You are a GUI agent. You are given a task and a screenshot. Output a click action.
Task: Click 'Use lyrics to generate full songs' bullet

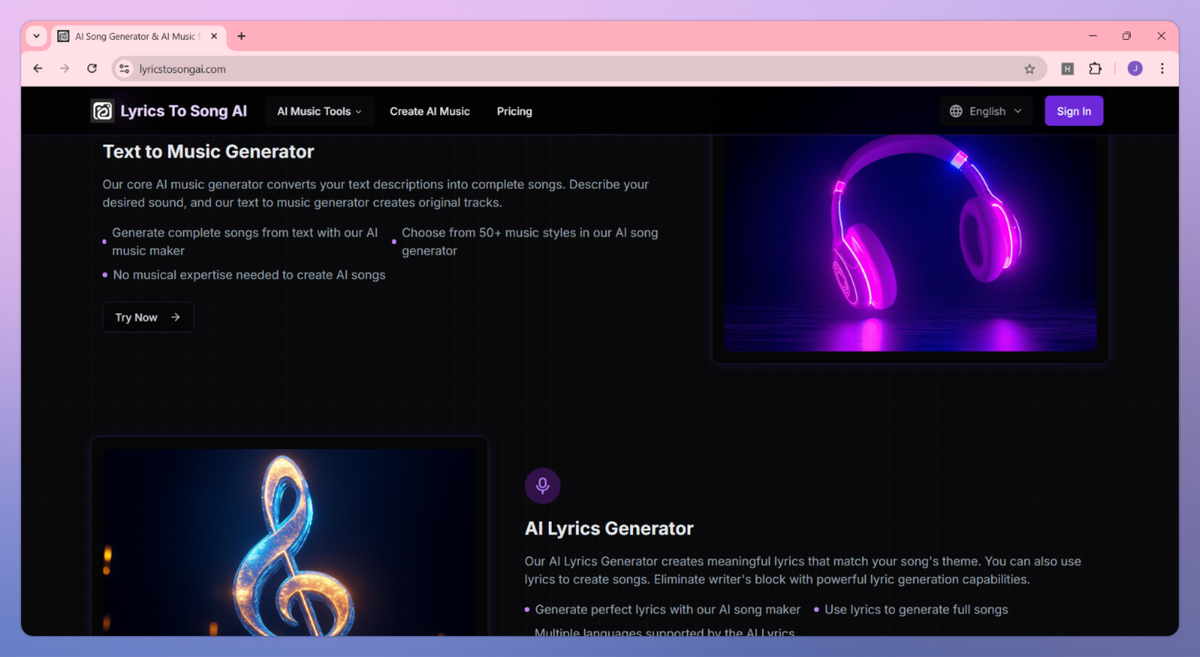[x=916, y=609]
